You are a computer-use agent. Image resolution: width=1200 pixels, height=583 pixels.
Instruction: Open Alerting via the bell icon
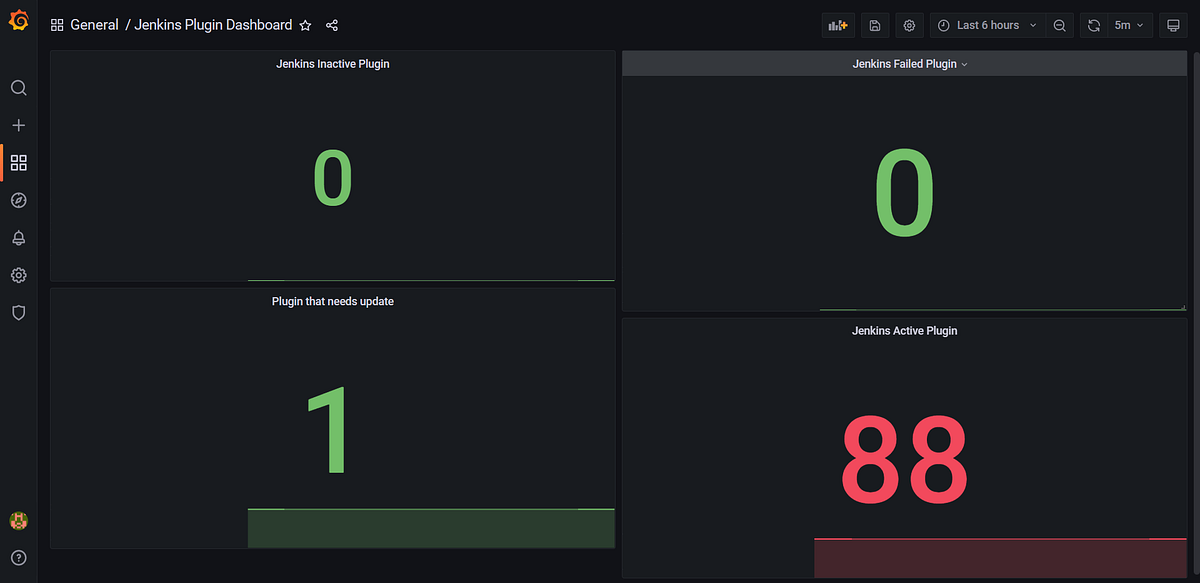pyautogui.click(x=18, y=238)
